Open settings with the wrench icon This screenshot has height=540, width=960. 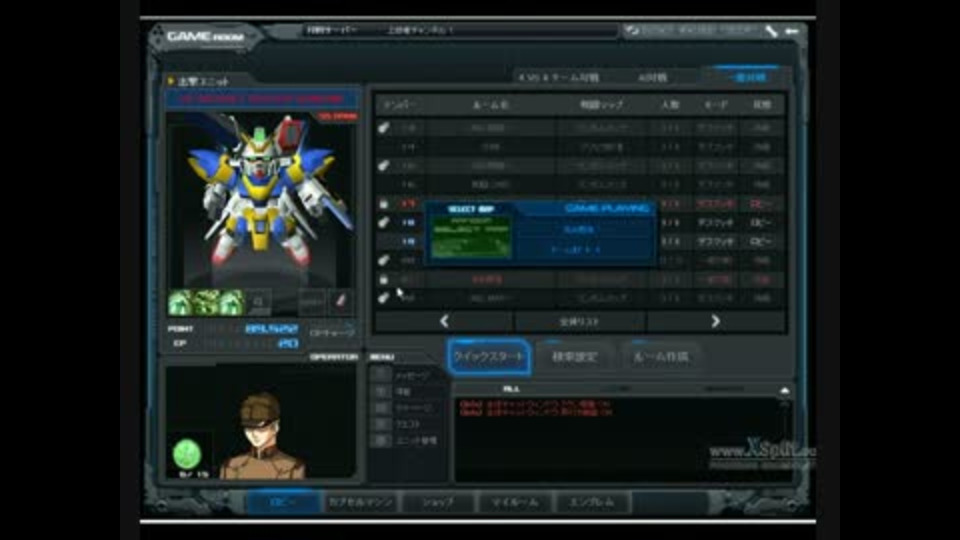tap(771, 31)
